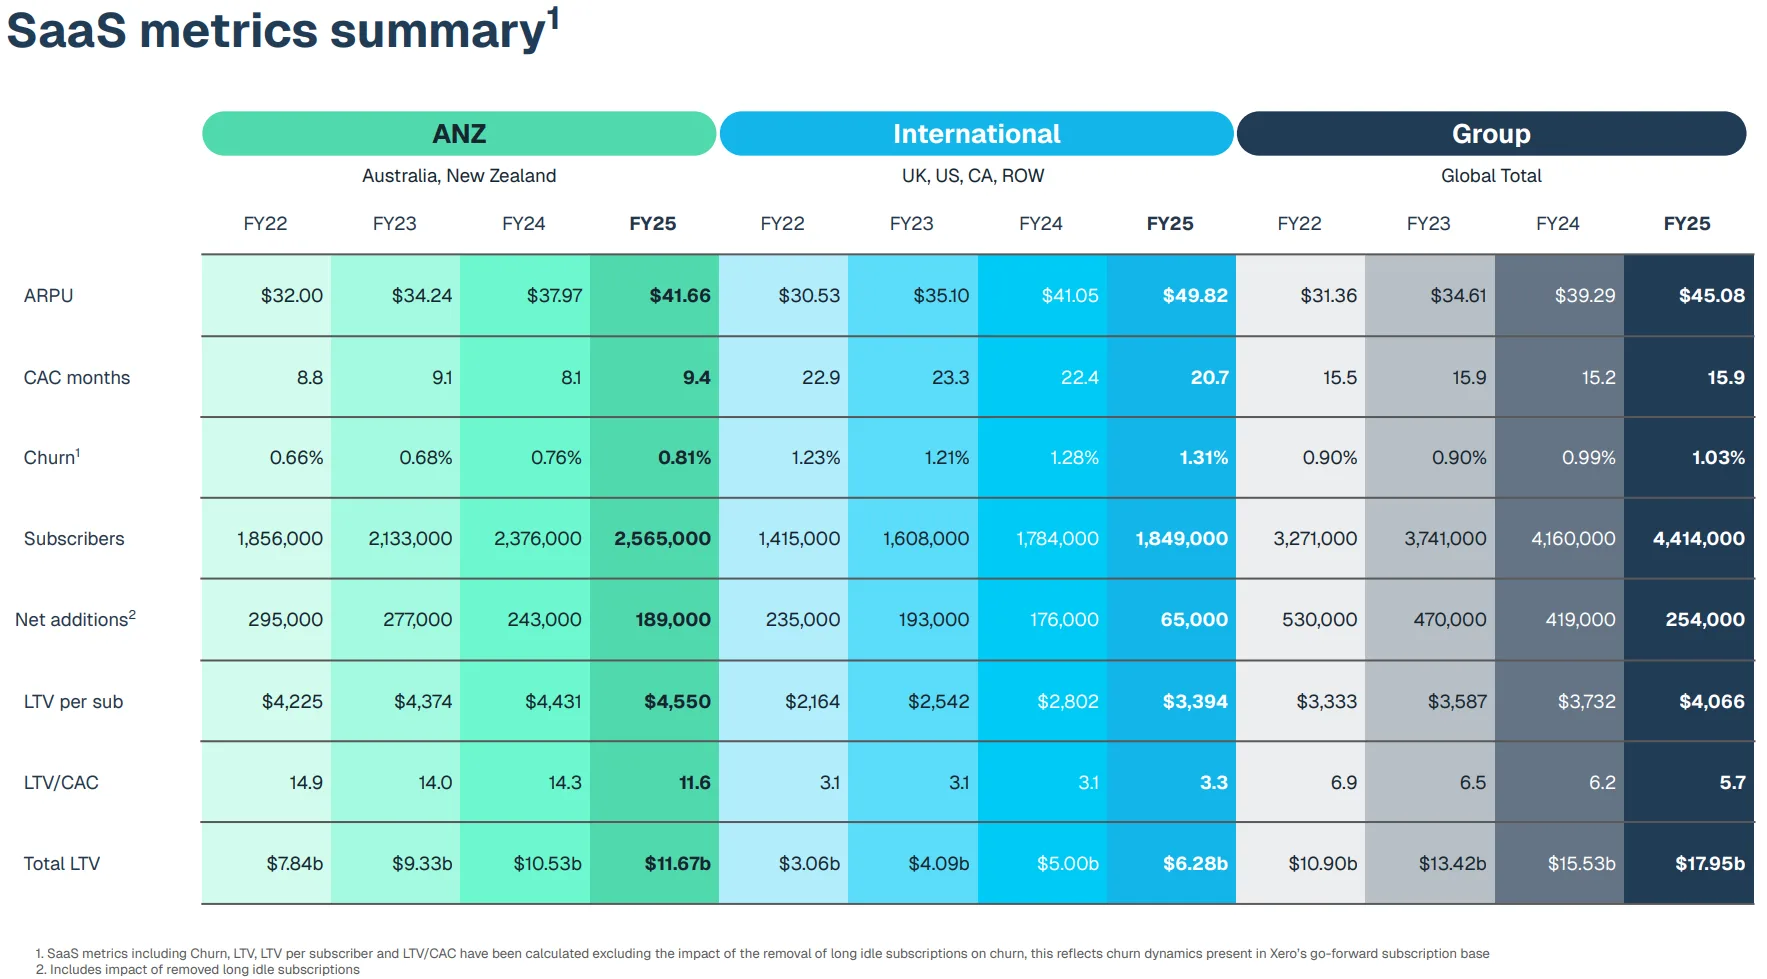1767x979 pixels.
Task: Select the 4,414,000 Group subscribers cell
Action: (x=1698, y=539)
